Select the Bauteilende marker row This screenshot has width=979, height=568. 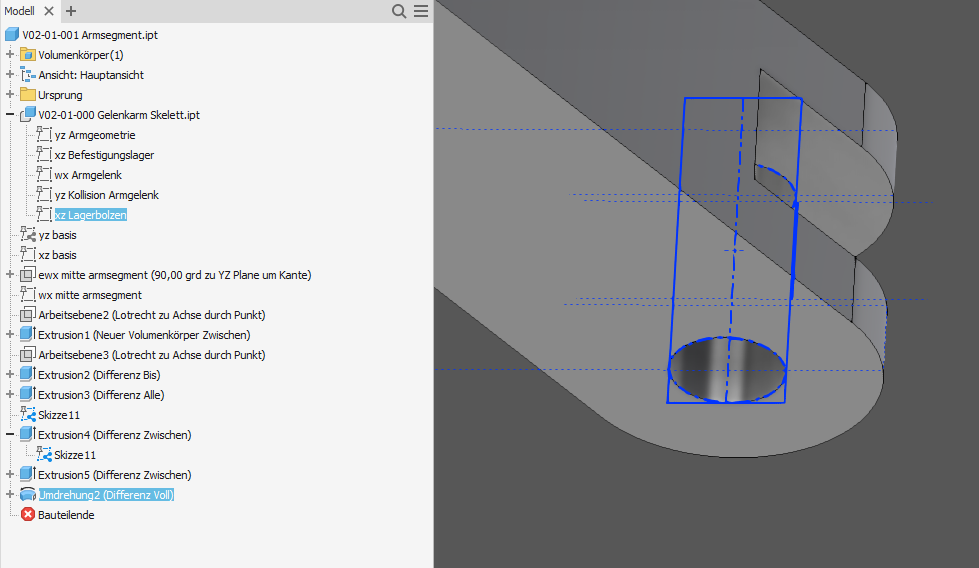tap(66, 514)
